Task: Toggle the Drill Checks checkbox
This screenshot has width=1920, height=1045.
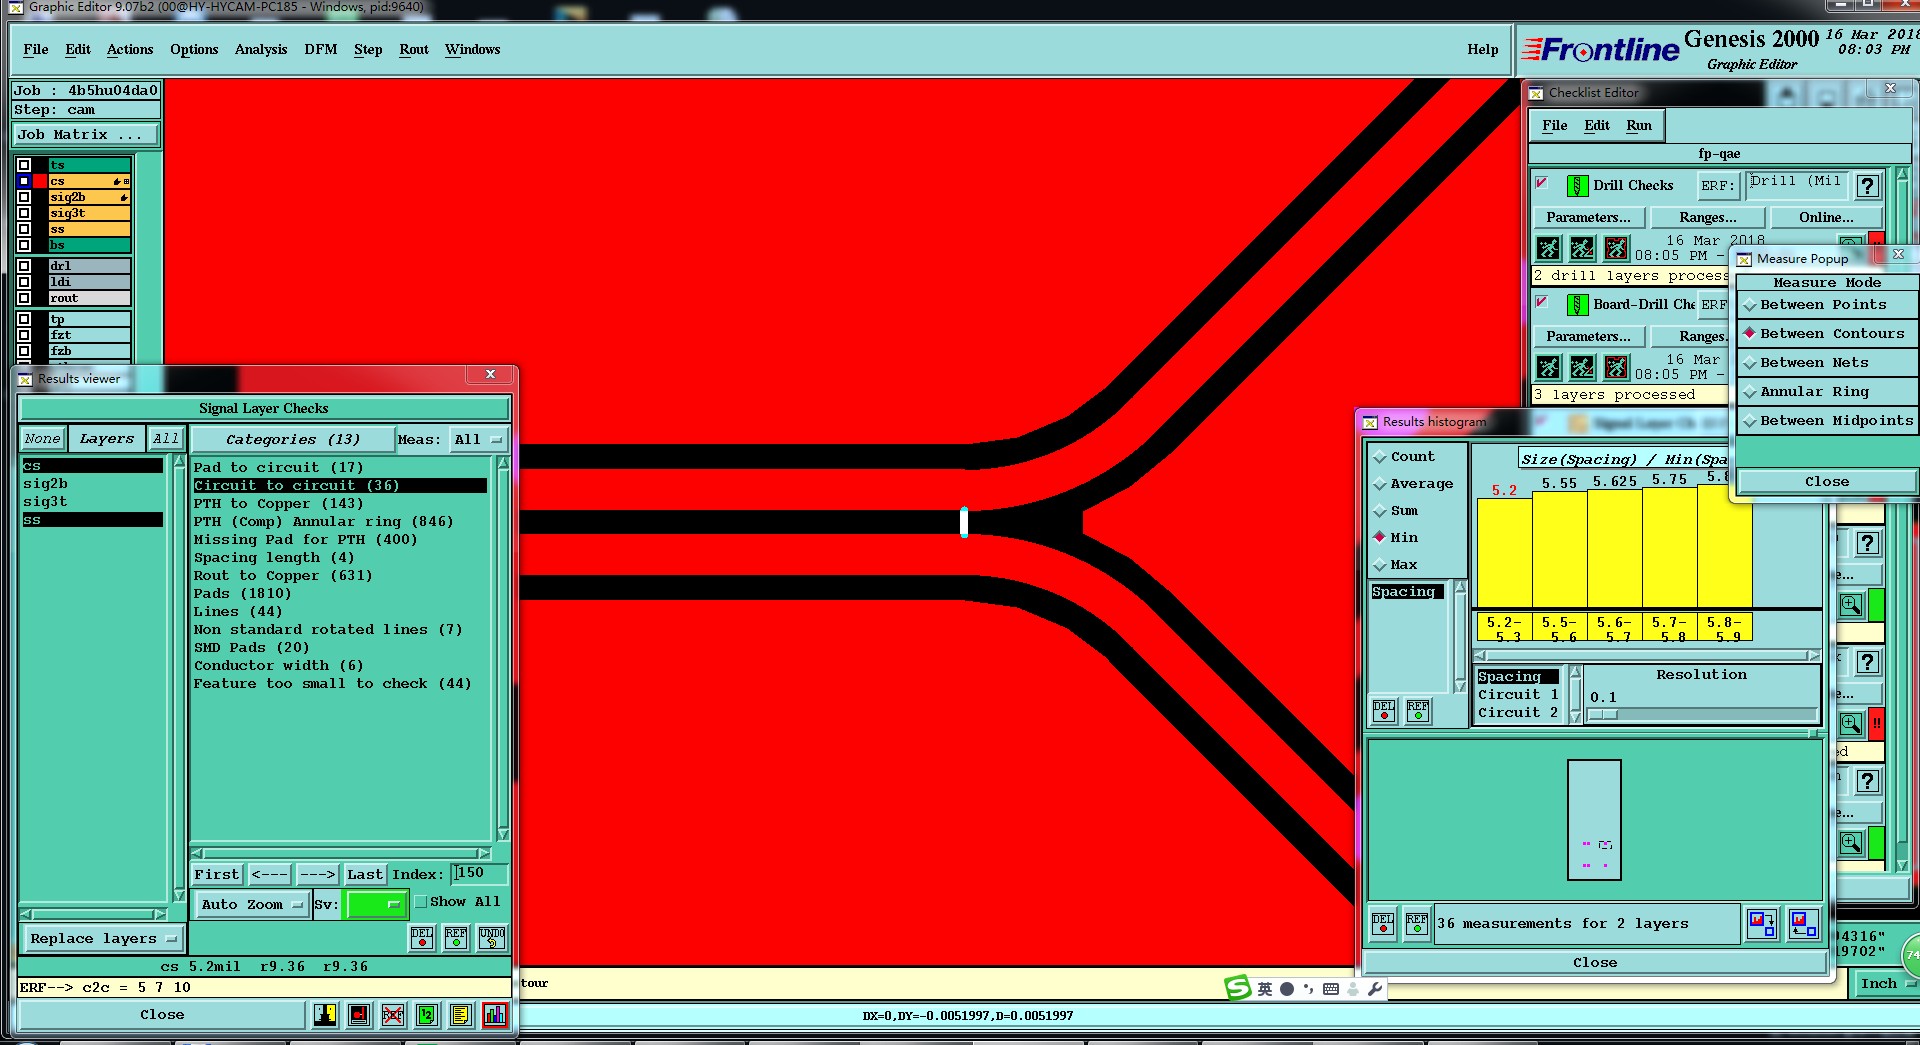Action: (x=1542, y=183)
